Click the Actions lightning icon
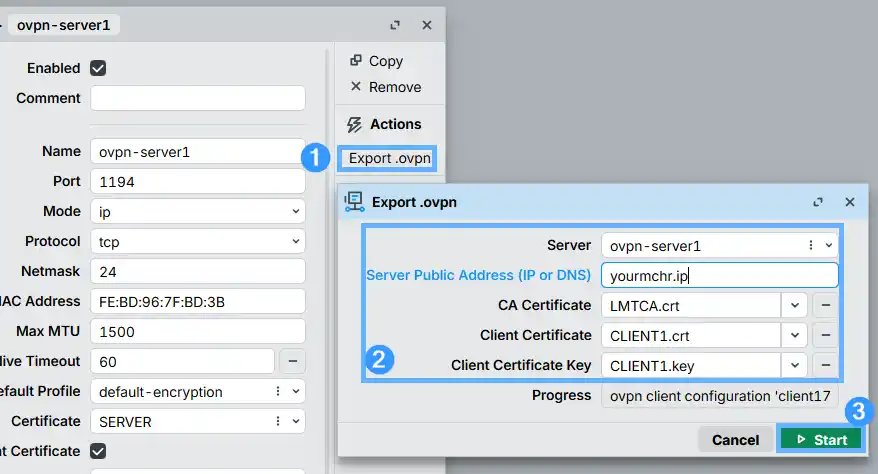The image size is (878, 474). (x=354, y=124)
